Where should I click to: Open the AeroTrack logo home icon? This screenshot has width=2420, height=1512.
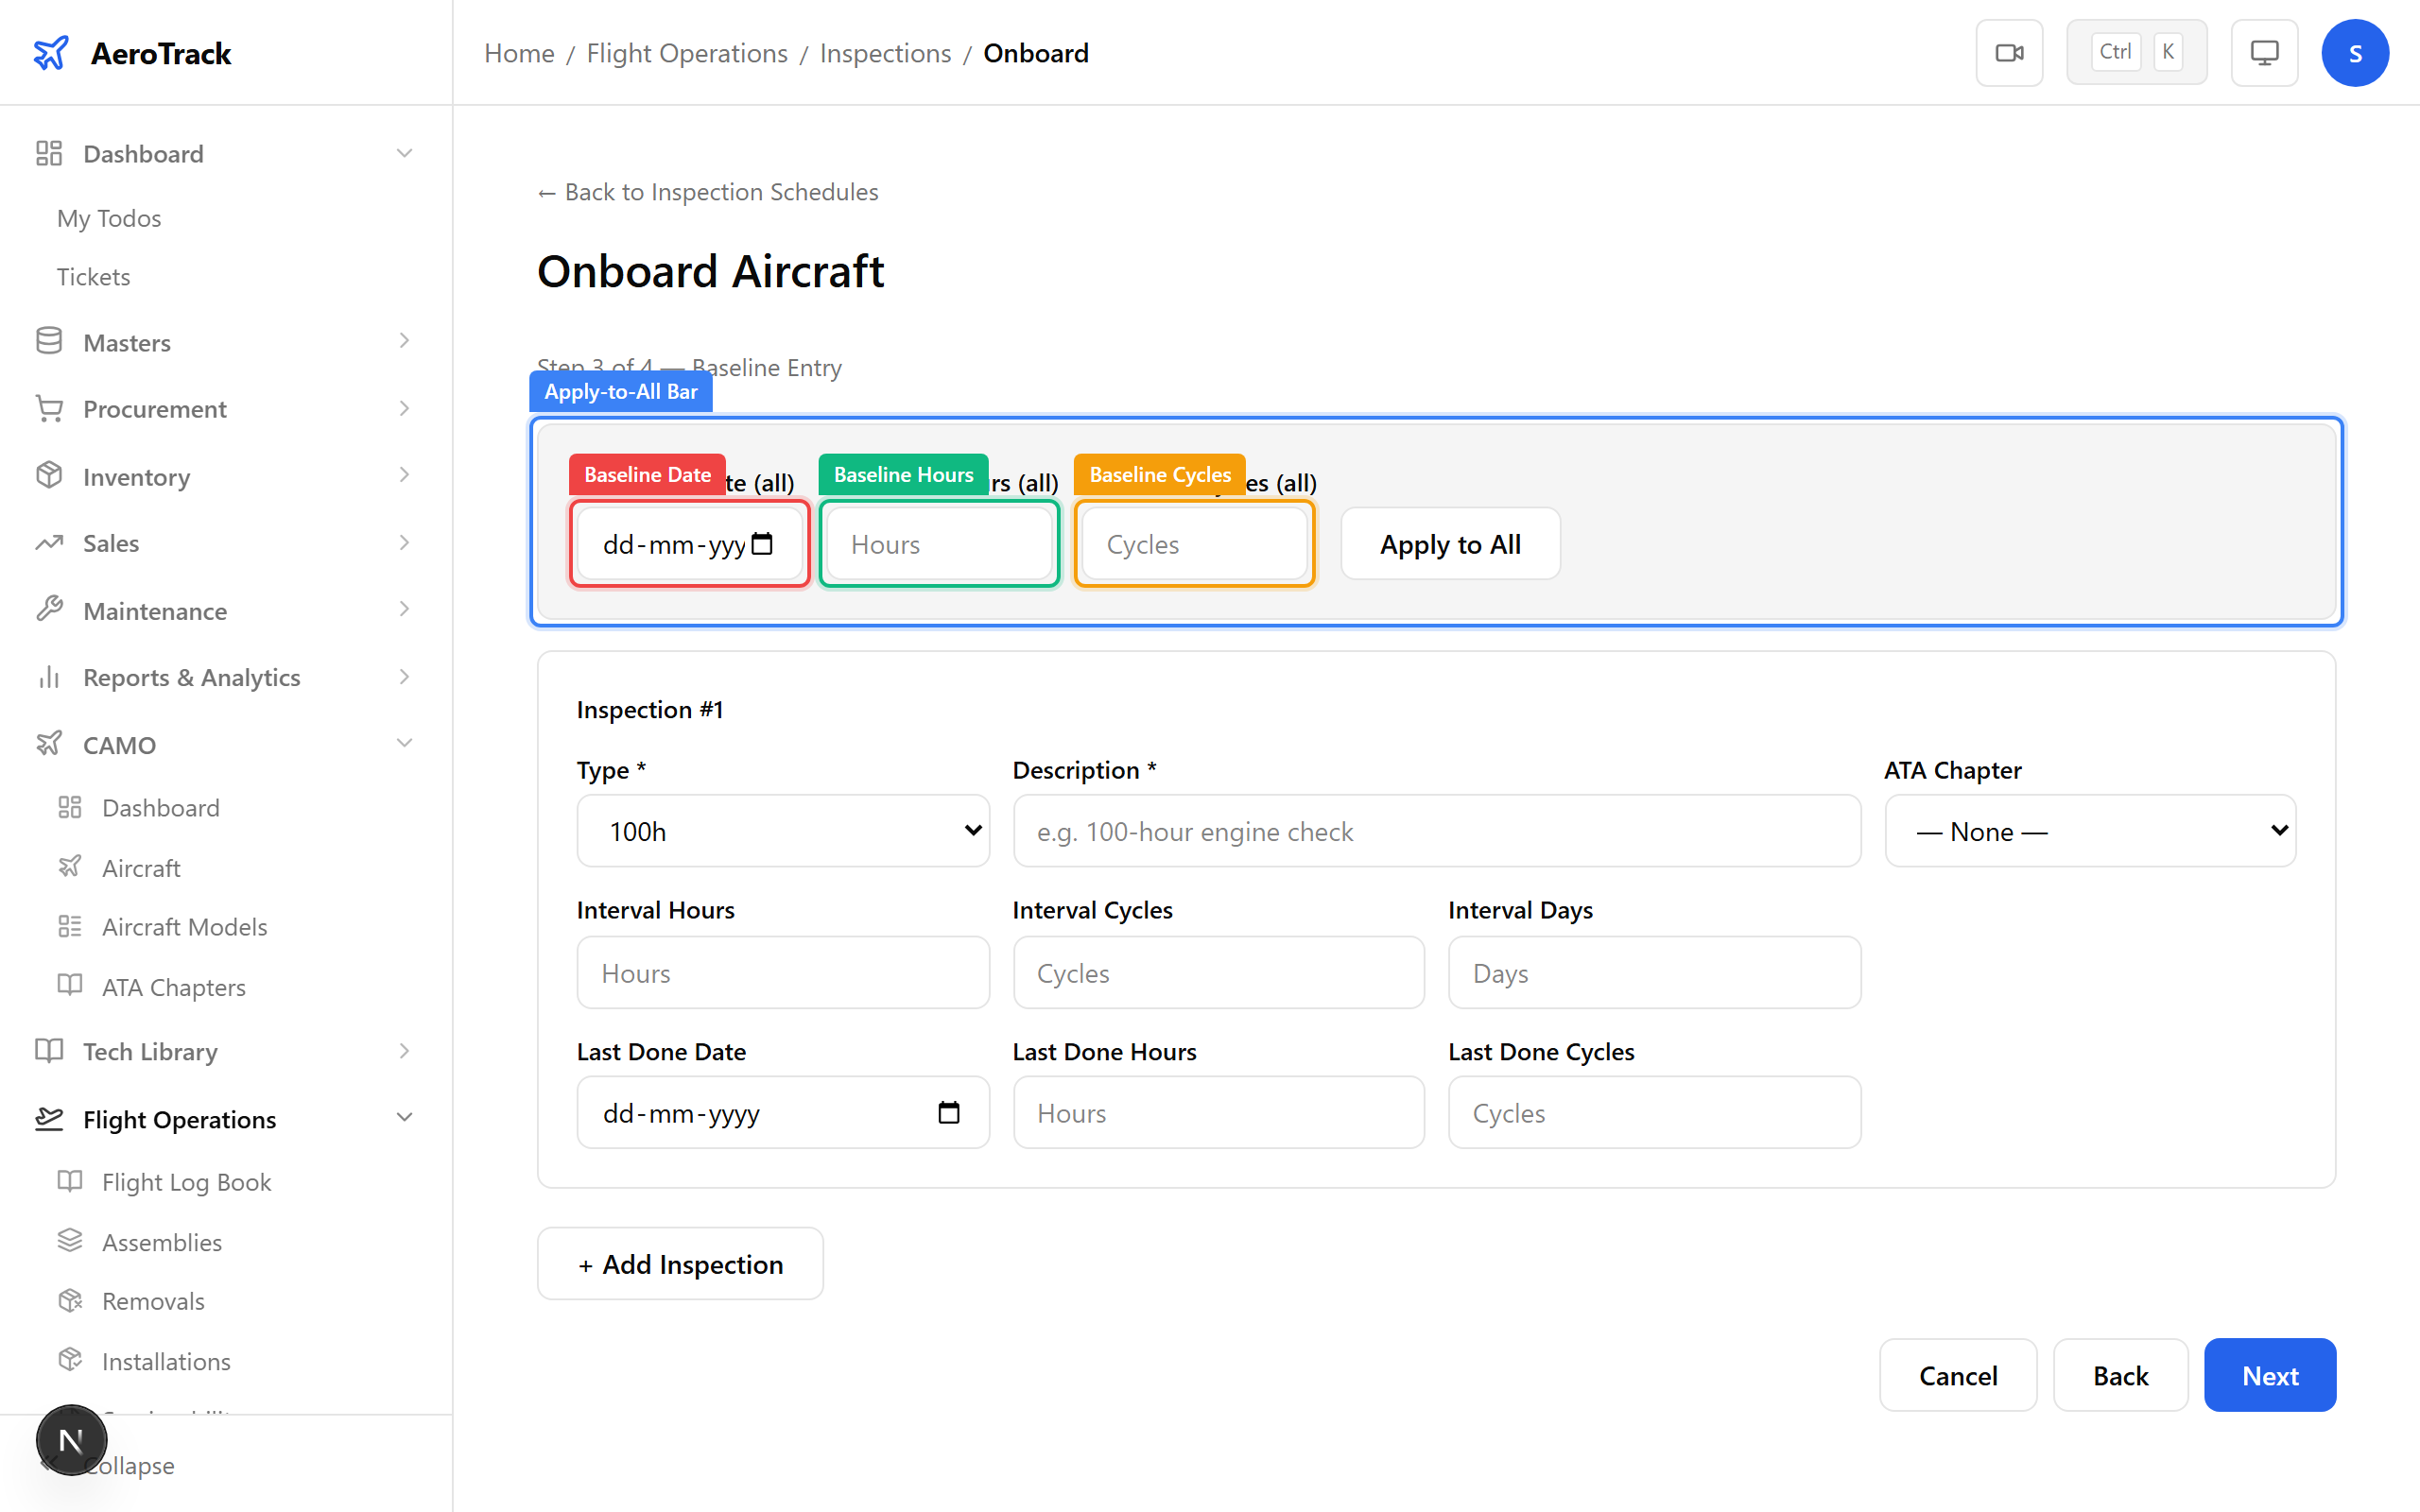(52, 52)
